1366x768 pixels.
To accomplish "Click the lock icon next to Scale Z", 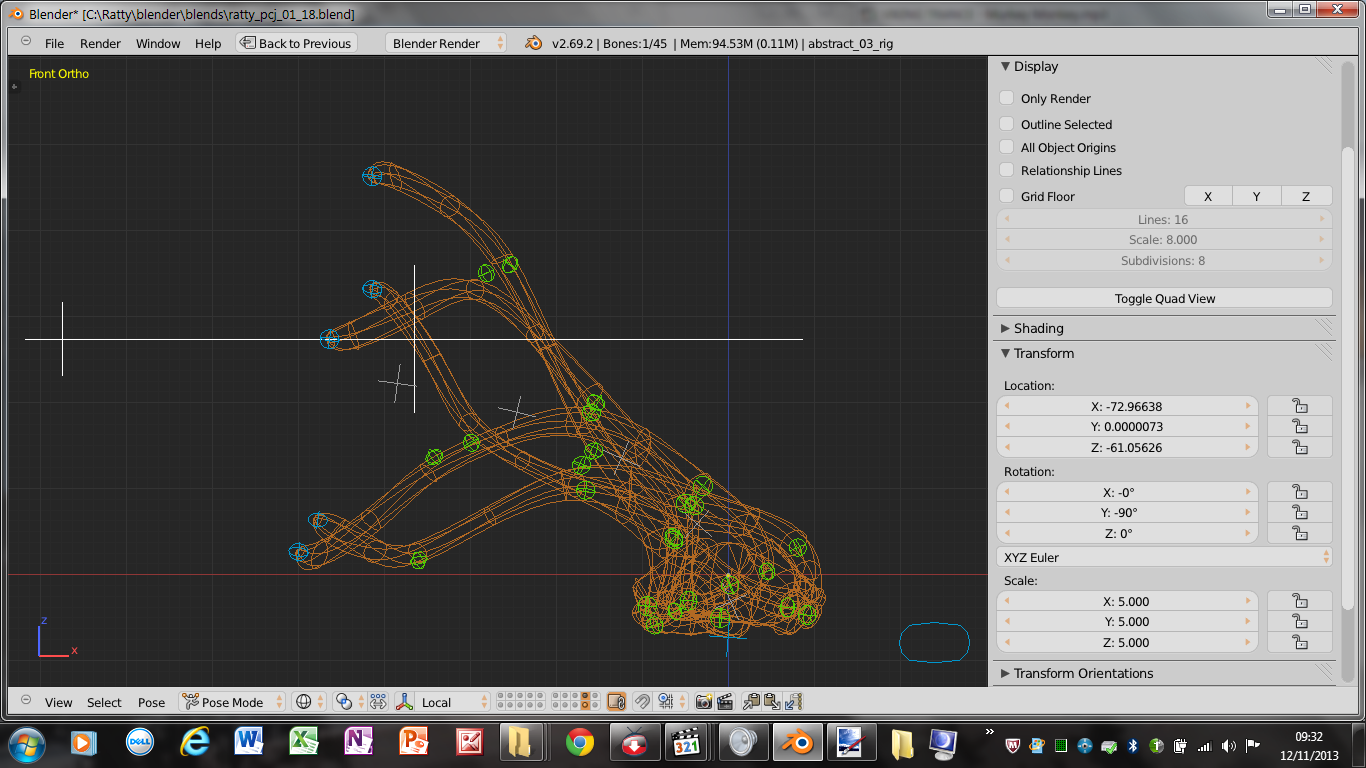I will click(x=1299, y=642).
